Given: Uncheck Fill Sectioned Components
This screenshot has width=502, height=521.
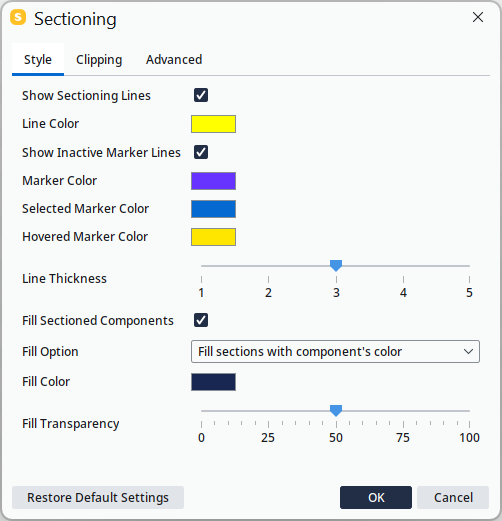Looking at the screenshot, I should [x=201, y=320].
